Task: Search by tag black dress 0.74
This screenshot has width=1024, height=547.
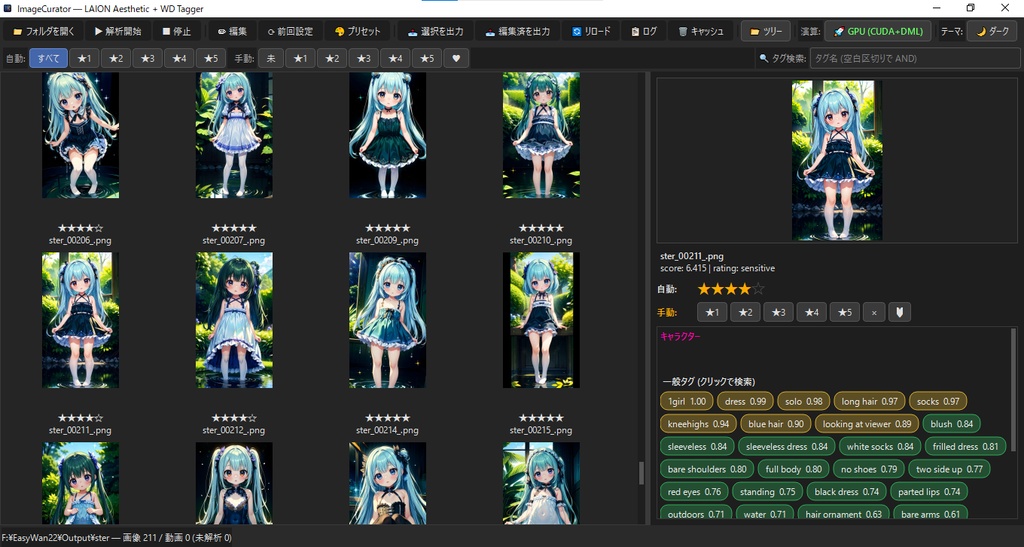Action: (x=846, y=492)
